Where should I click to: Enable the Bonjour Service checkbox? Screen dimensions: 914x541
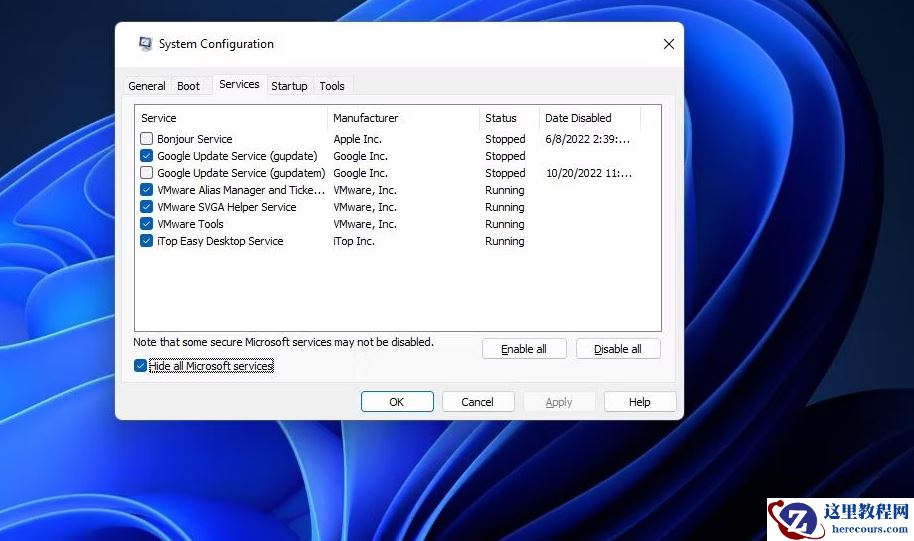pos(146,139)
